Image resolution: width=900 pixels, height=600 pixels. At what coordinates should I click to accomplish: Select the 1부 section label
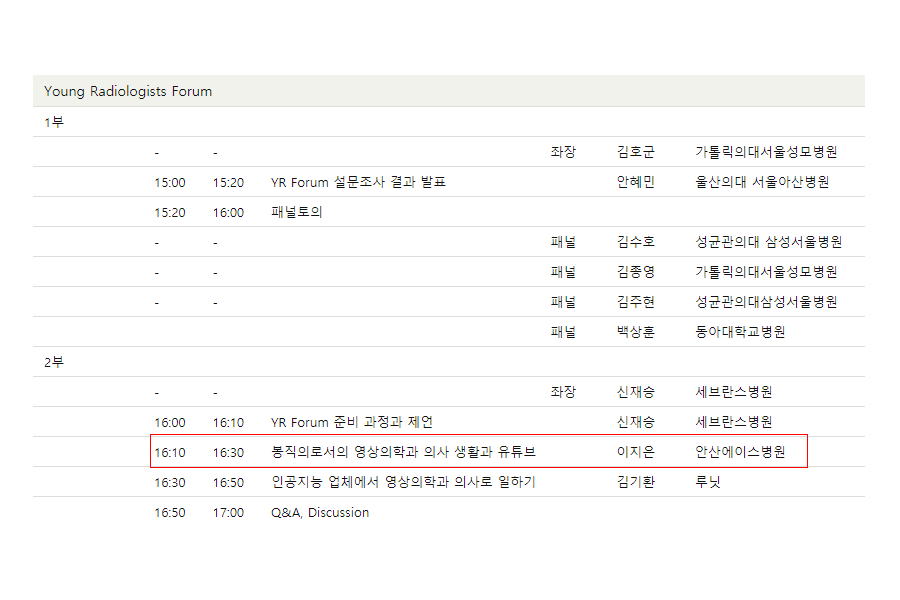tap(53, 122)
